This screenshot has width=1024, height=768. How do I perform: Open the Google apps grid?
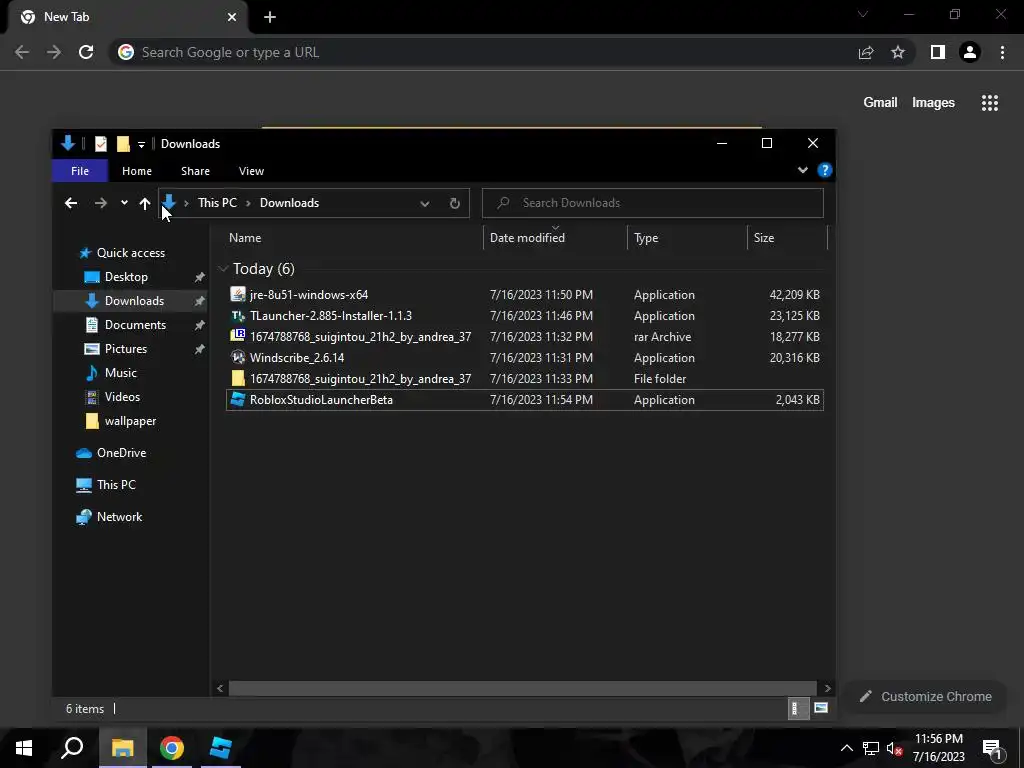989,103
